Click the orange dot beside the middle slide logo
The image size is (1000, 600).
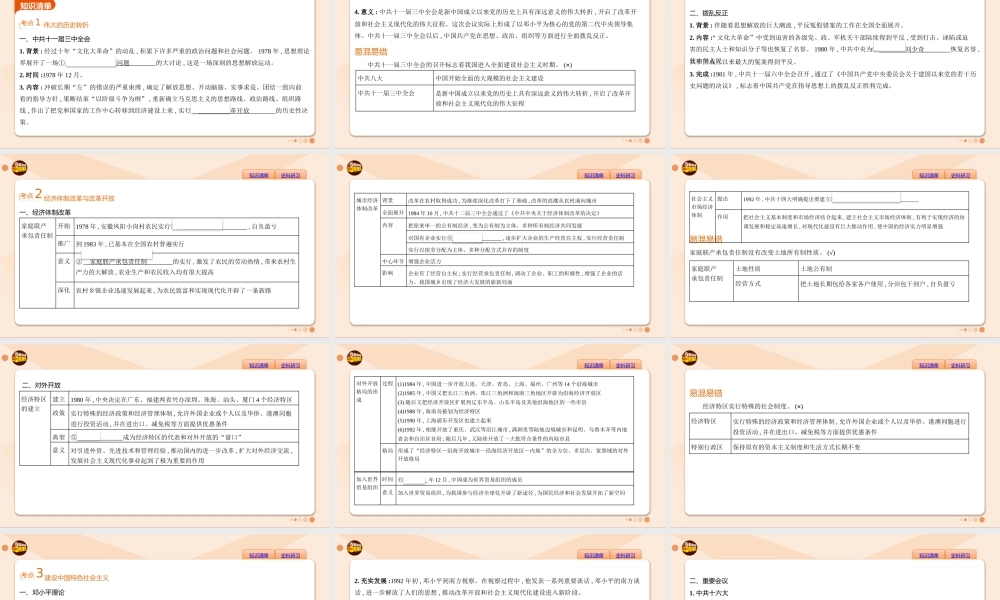(343, 167)
